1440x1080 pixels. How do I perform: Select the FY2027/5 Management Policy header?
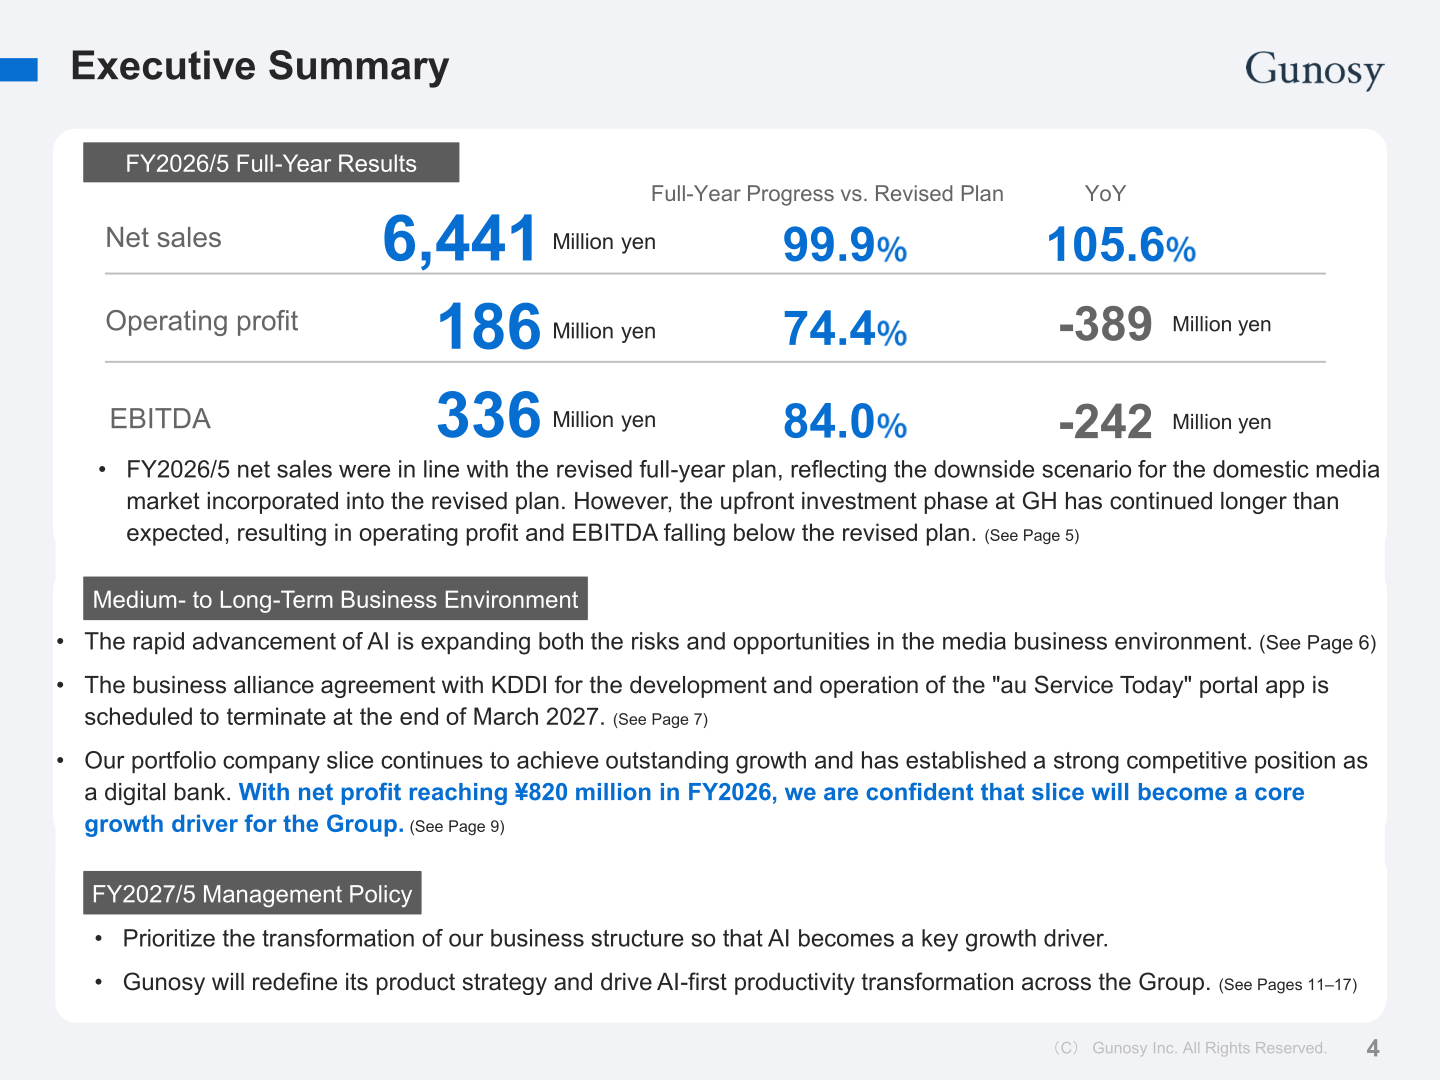click(x=252, y=893)
